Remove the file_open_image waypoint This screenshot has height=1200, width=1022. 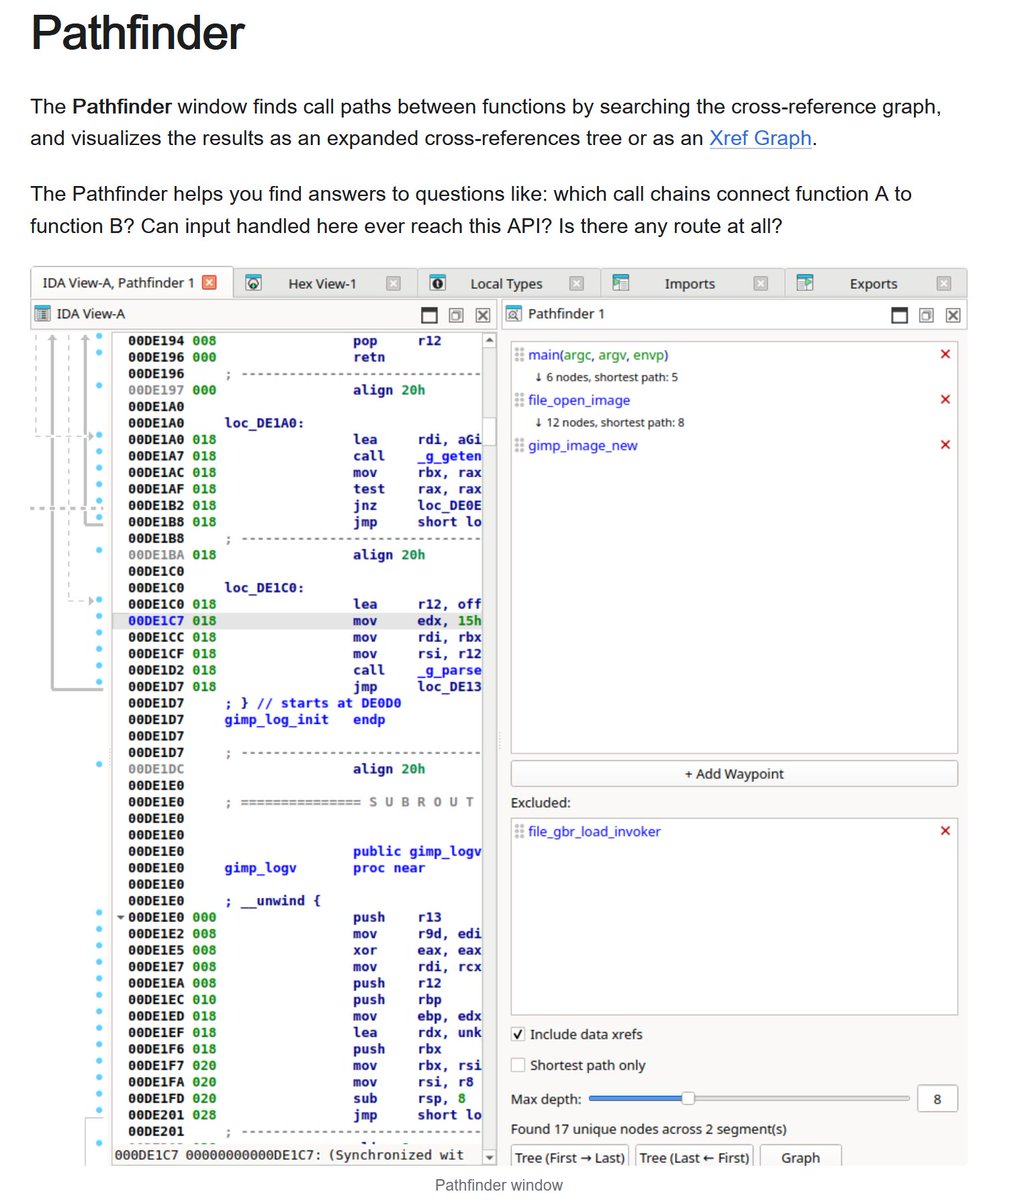point(945,400)
